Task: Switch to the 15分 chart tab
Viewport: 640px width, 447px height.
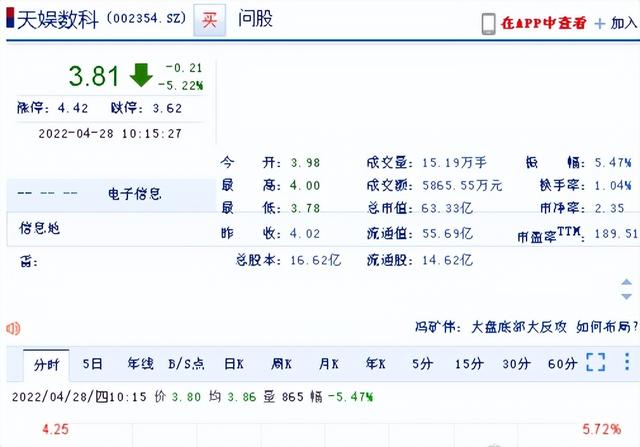Action: [x=469, y=363]
